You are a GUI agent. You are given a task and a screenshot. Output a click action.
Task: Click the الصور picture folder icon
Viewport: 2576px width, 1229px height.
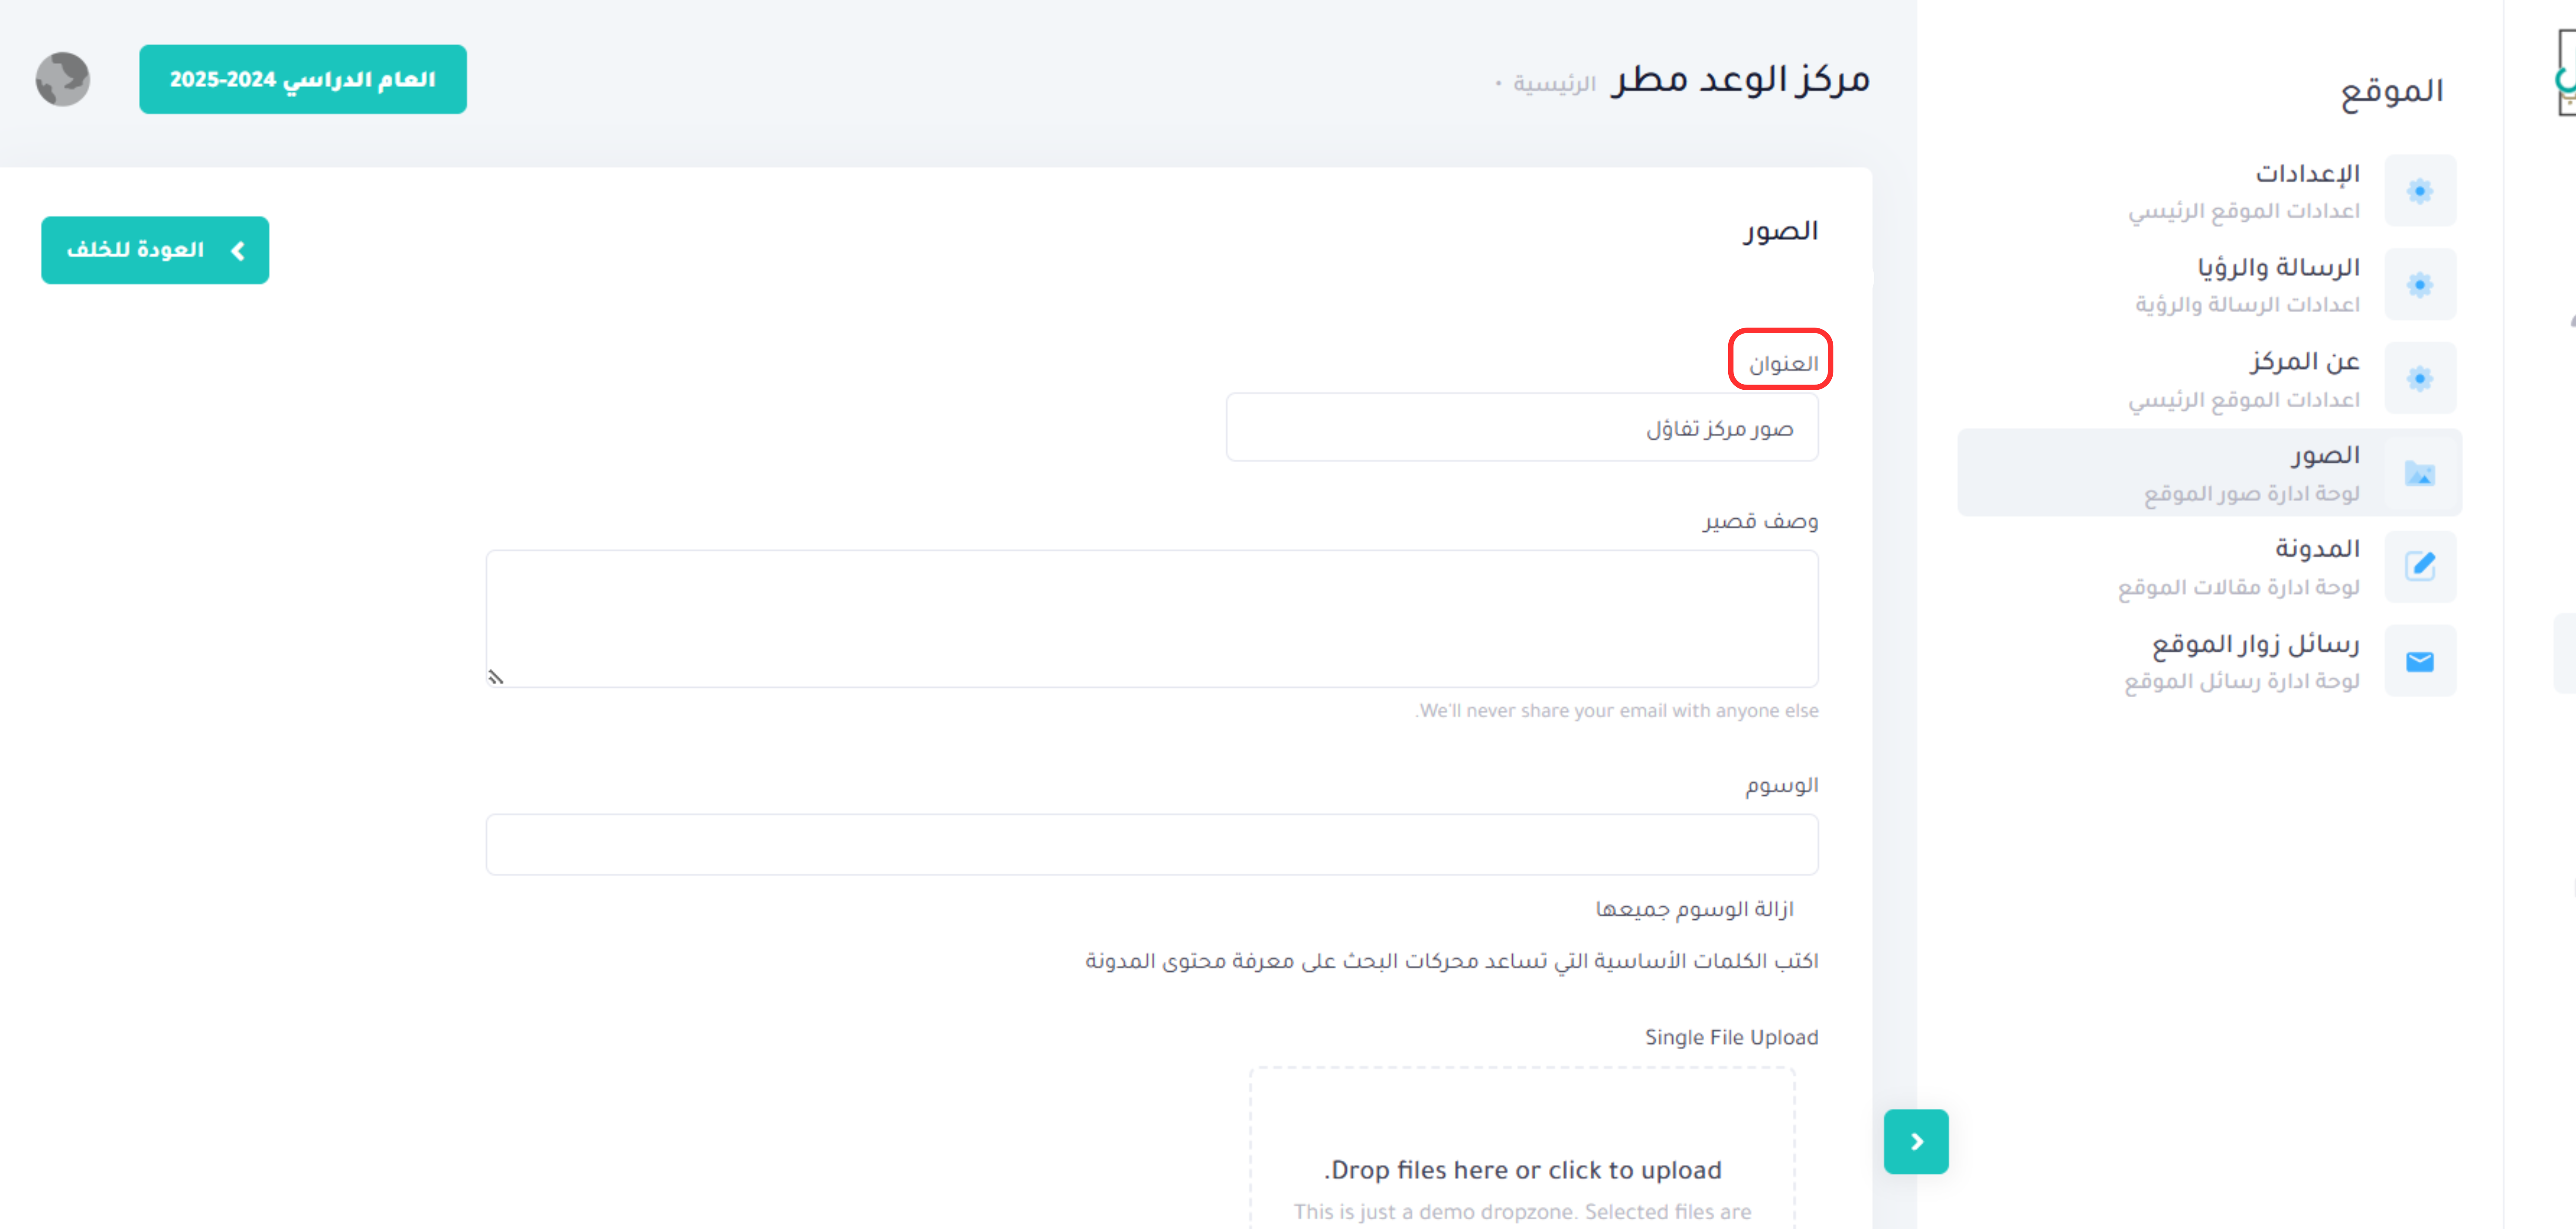[x=2420, y=473]
